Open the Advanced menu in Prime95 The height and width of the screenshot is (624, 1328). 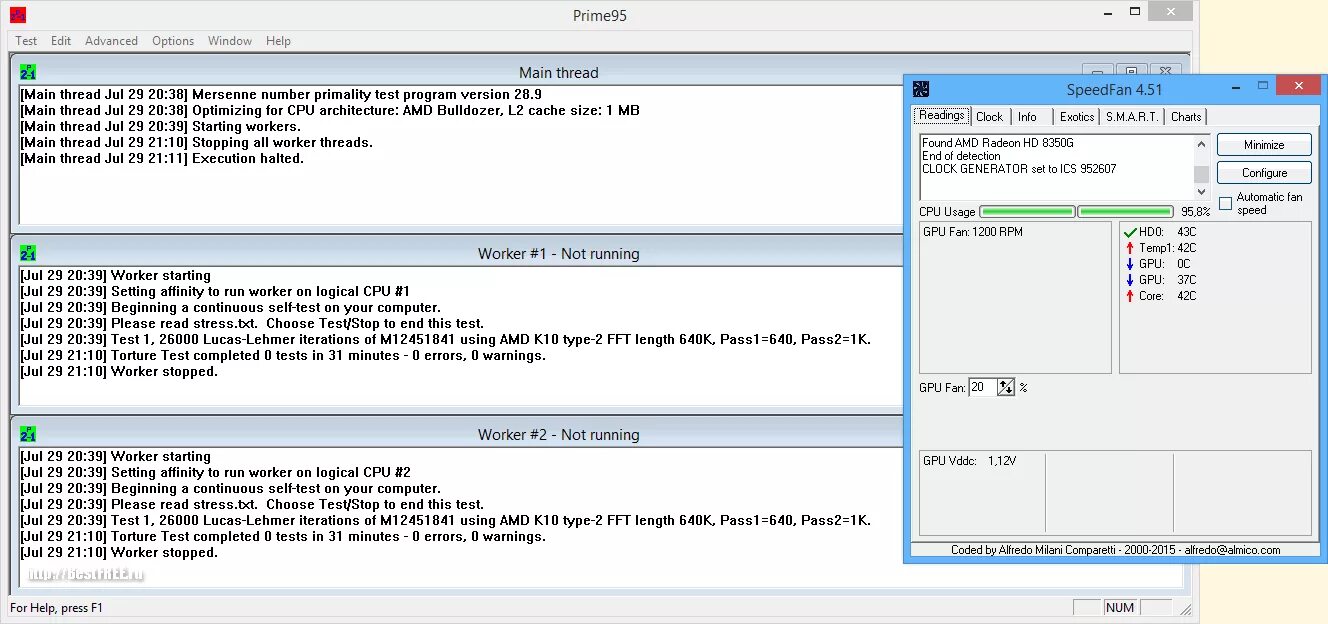(111, 41)
